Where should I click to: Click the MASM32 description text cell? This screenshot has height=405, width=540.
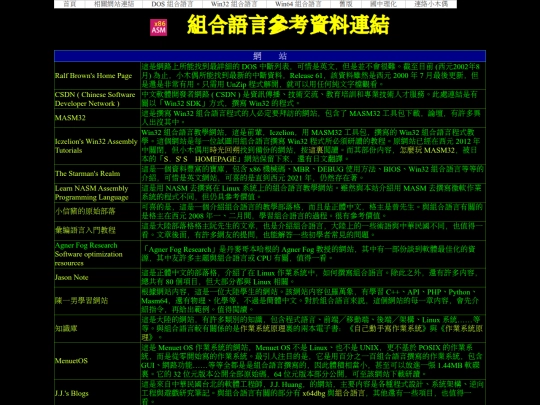pos(313,118)
